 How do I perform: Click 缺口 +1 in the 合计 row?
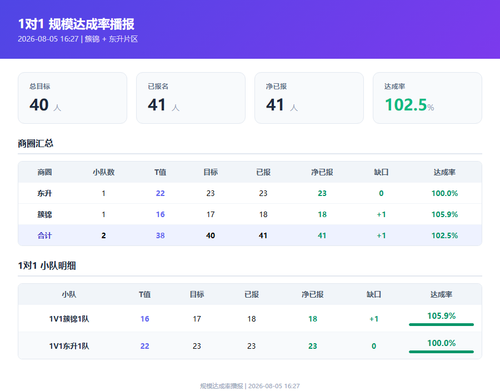(x=381, y=235)
